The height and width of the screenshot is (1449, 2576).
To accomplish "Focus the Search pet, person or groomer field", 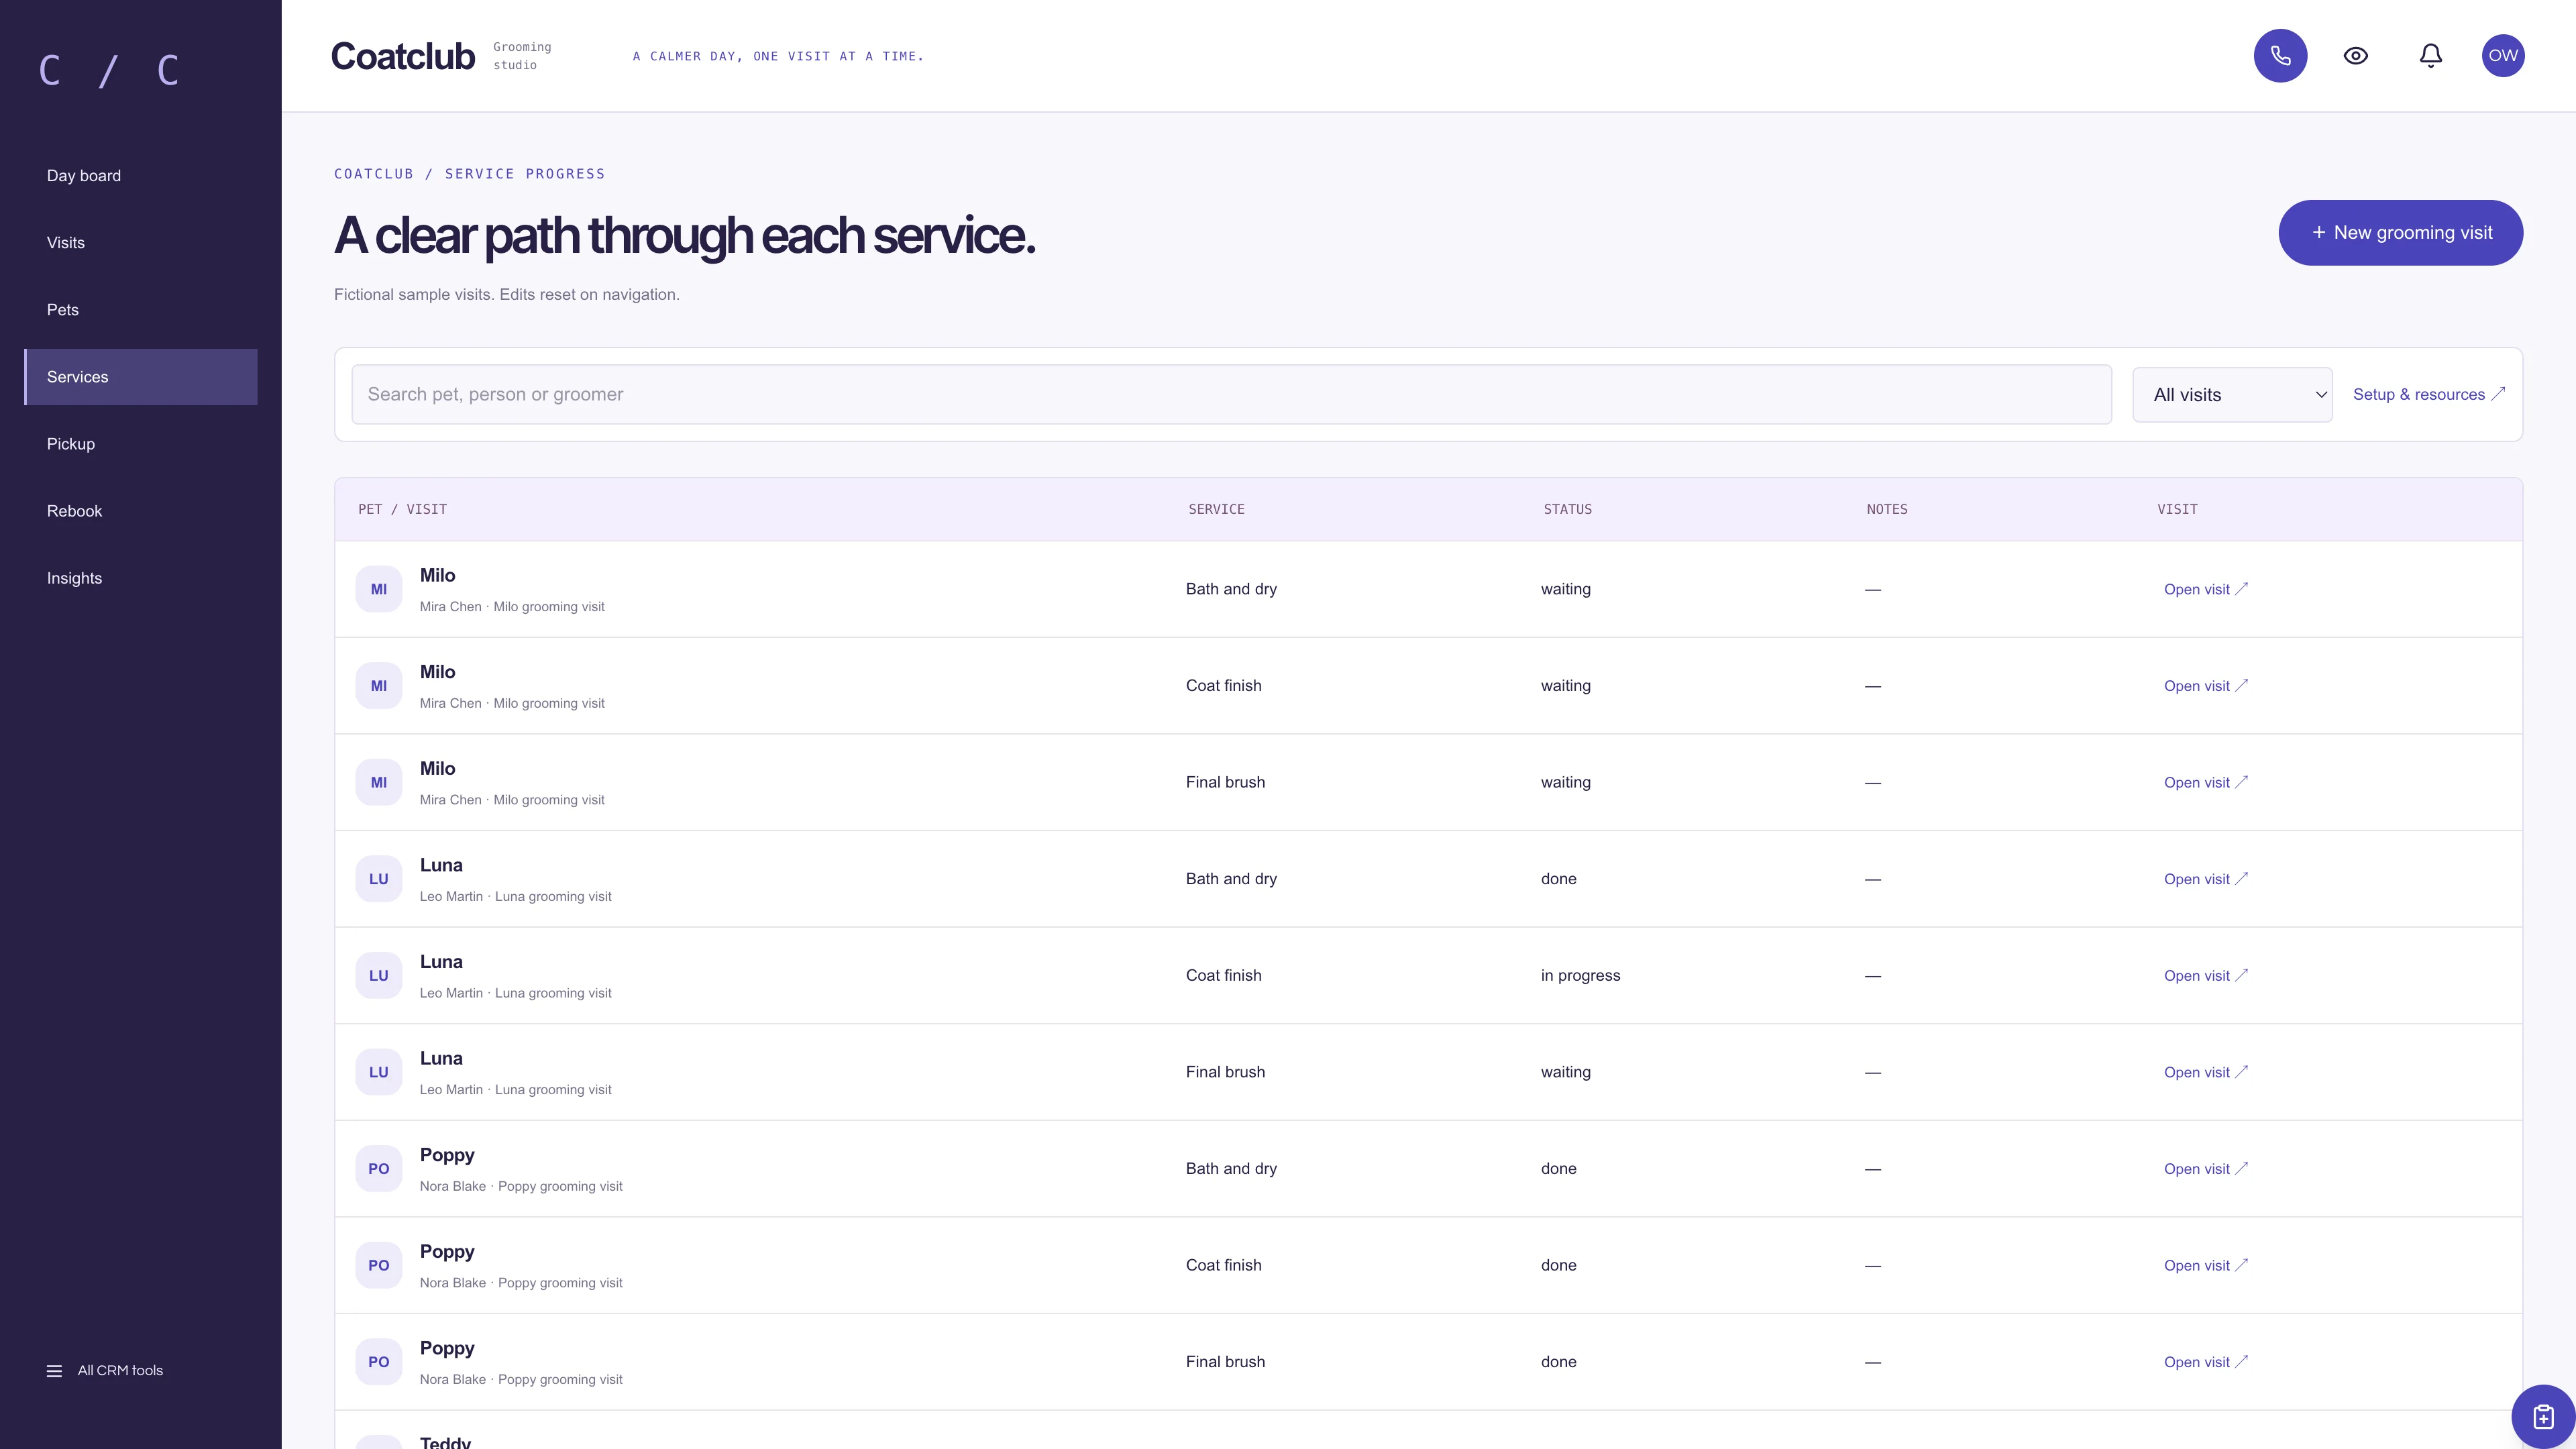I will (x=1231, y=394).
